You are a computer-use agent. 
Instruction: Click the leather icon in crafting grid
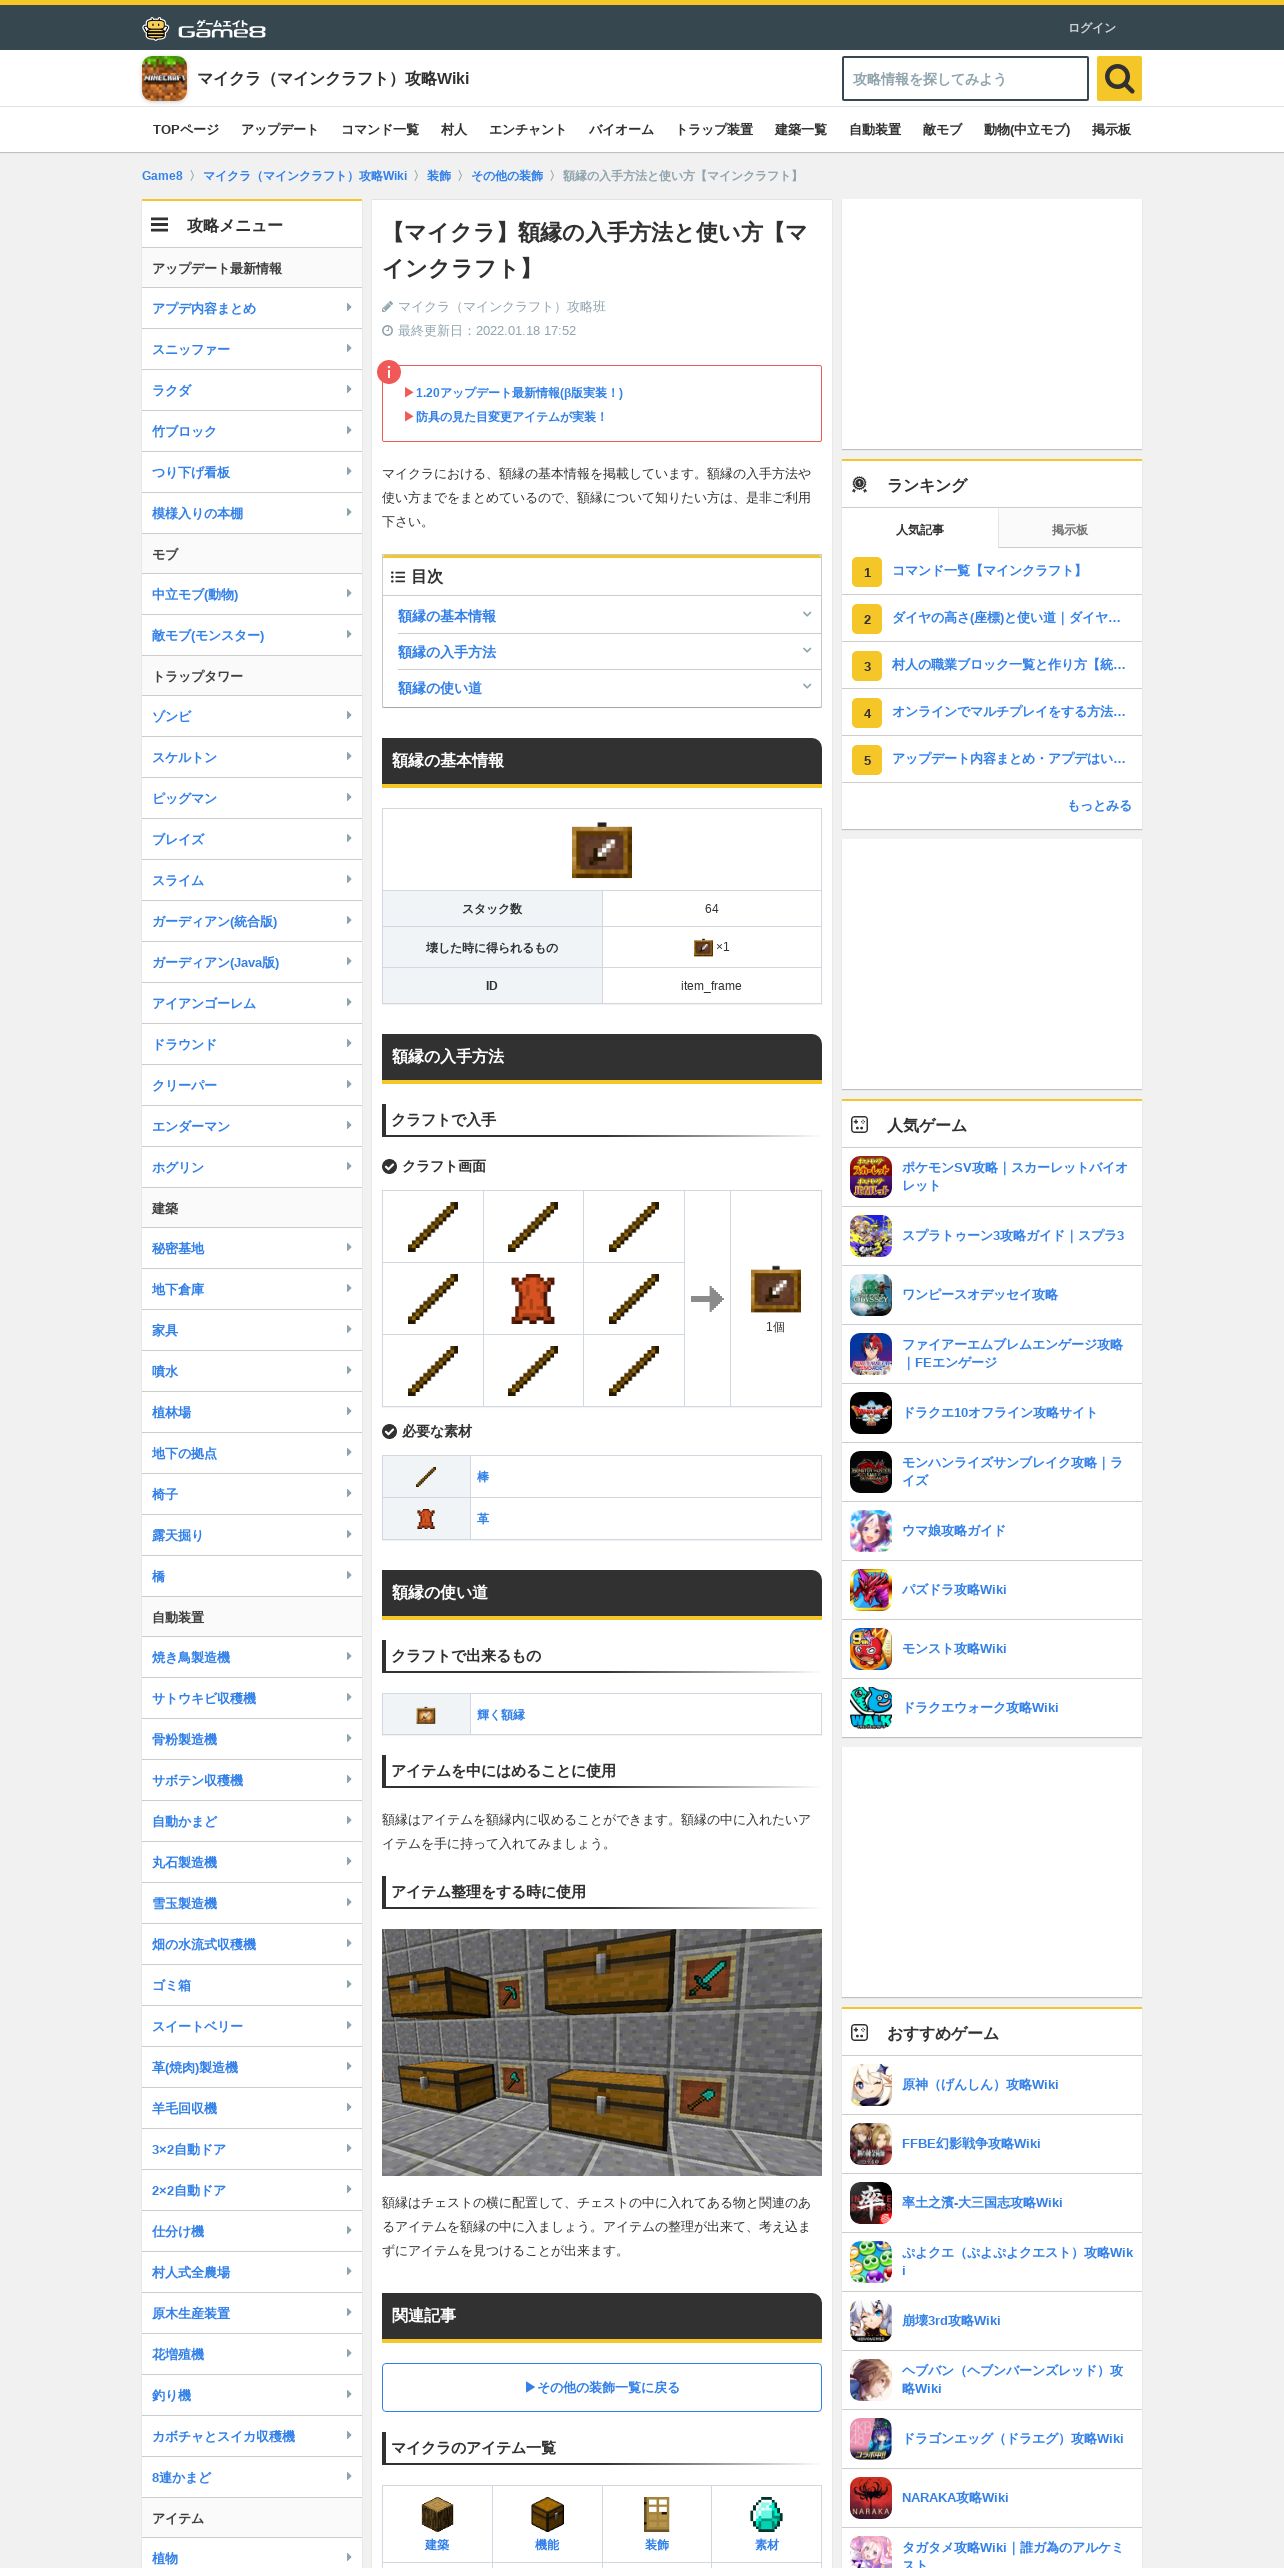(x=533, y=1298)
